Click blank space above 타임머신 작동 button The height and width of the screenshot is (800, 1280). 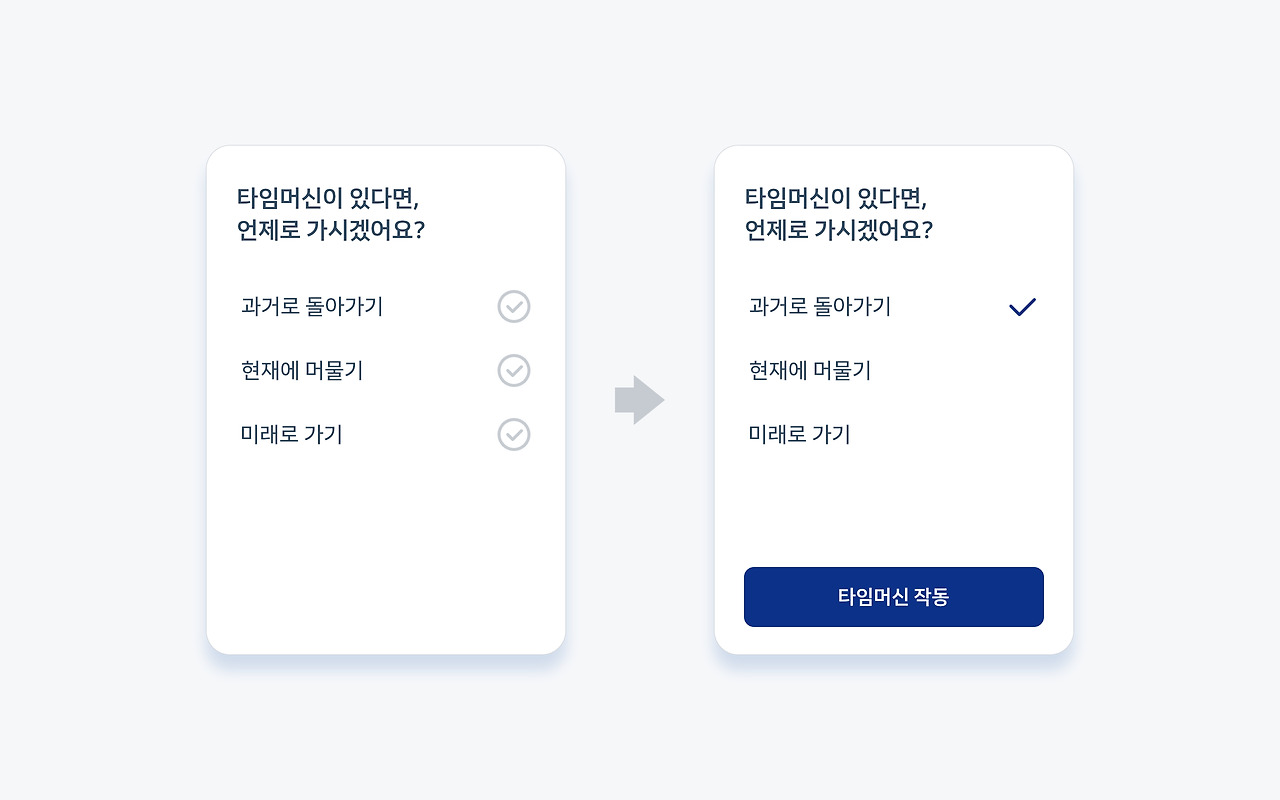[894, 510]
